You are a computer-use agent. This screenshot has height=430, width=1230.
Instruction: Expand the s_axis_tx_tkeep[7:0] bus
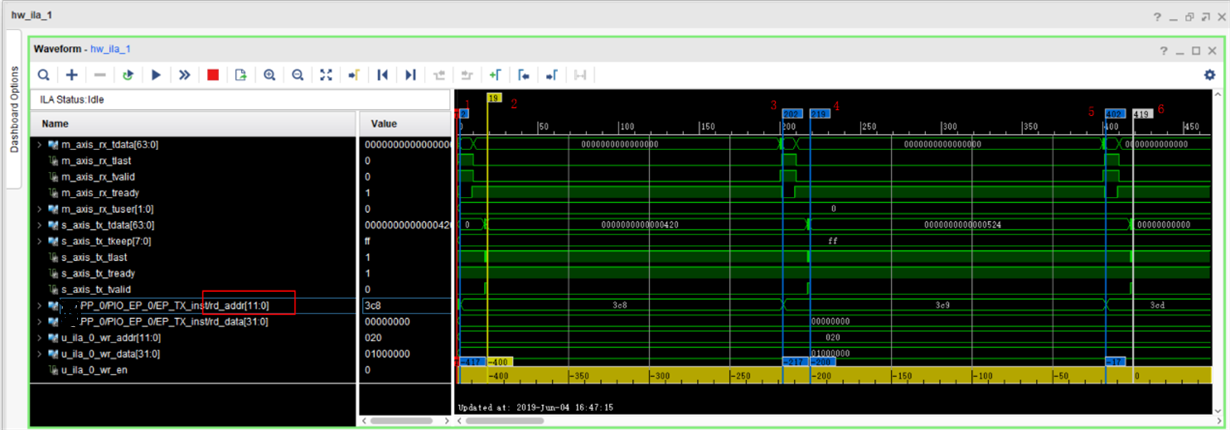click(x=40, y=241)
